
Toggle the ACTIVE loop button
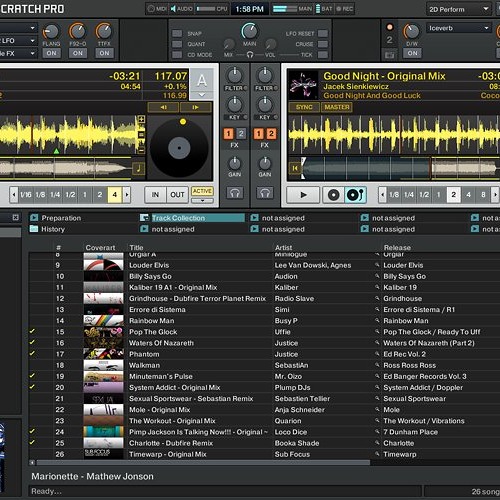pyautogui.click(x=202, y=191)
